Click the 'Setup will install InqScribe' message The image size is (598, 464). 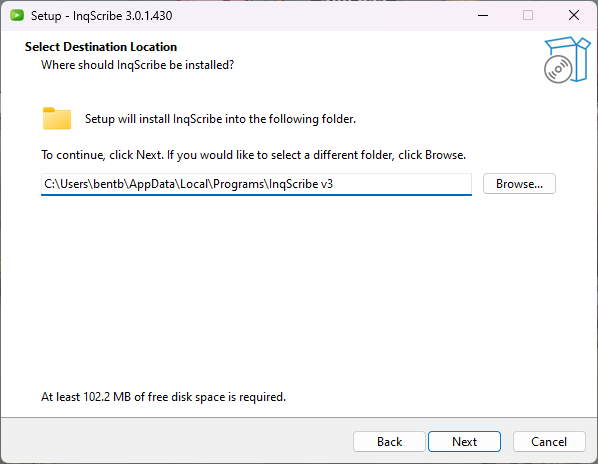(x=220, y=119)
